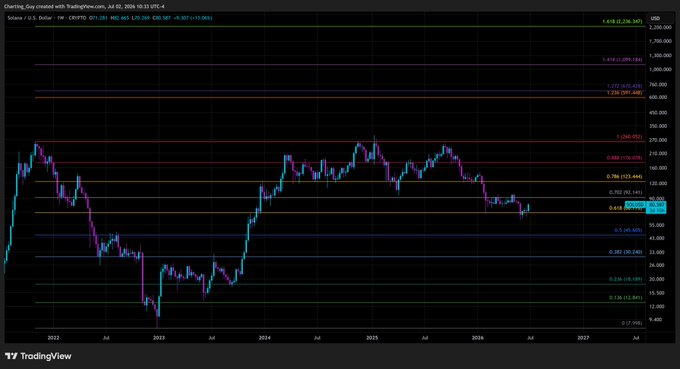Click the 26.000 price axis label
Image resolution: width=680 pixels, height=369 pixels.
coord(657,265)
